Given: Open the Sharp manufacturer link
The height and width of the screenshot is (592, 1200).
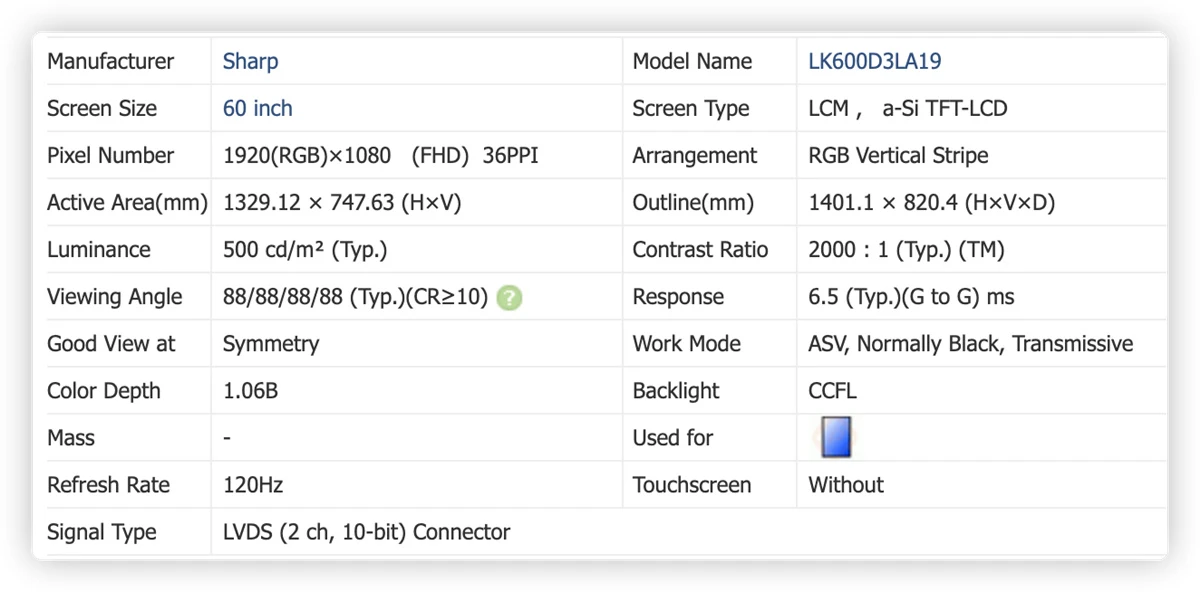Looking at the screenshot, I should (x=251, y=61).
